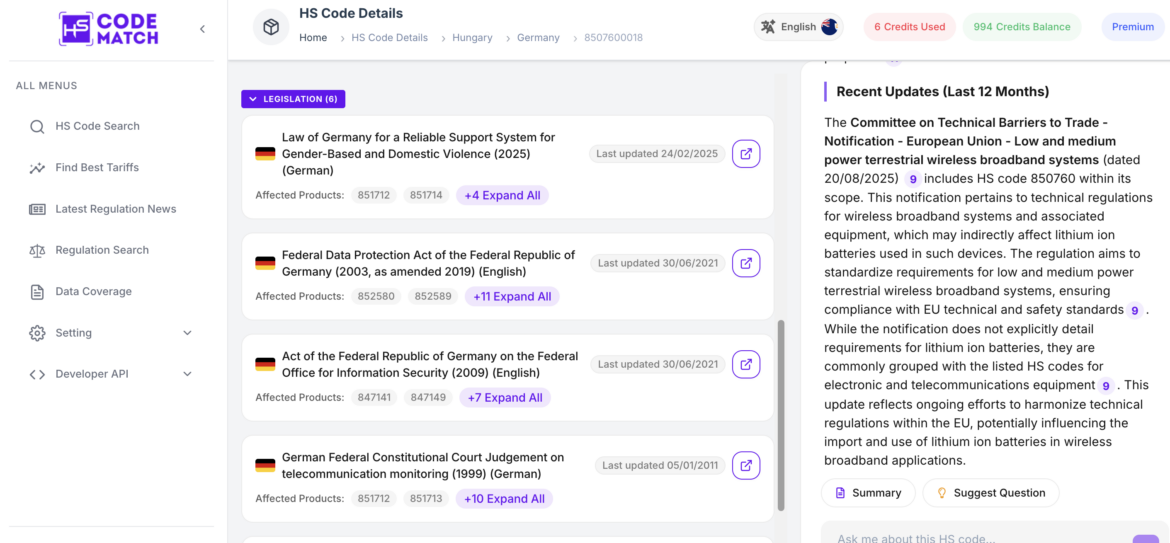Collapse the sidebar with the chevron arrow
The image size is (1170, 543).
tap(202, 29)
